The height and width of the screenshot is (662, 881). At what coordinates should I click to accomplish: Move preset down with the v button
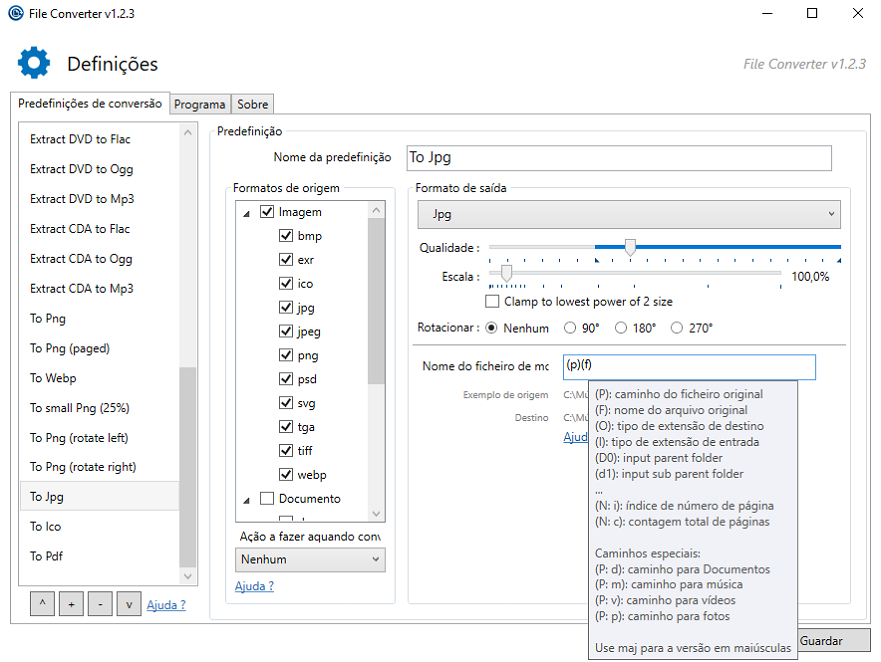tap(128, 604)
